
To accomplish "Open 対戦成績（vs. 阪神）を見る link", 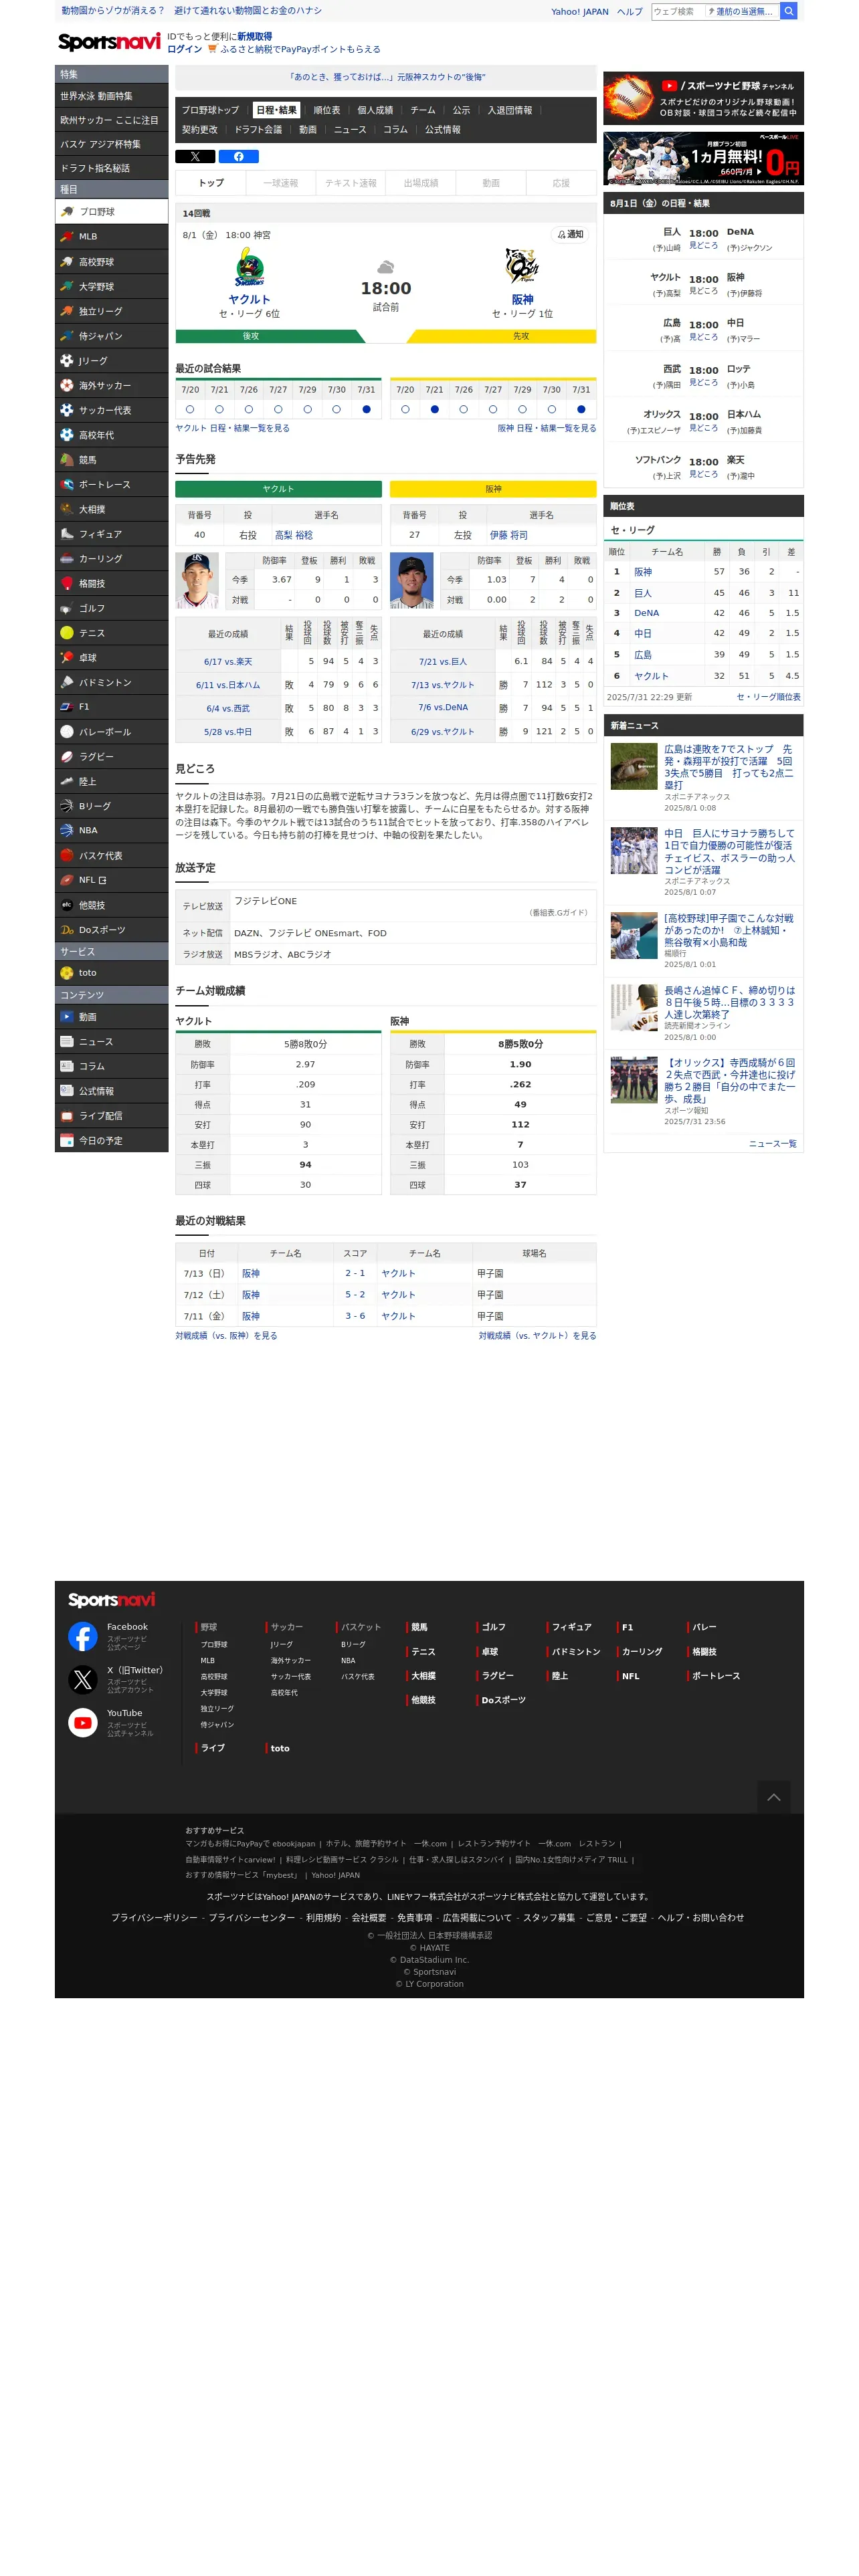I will (226, 1336).
